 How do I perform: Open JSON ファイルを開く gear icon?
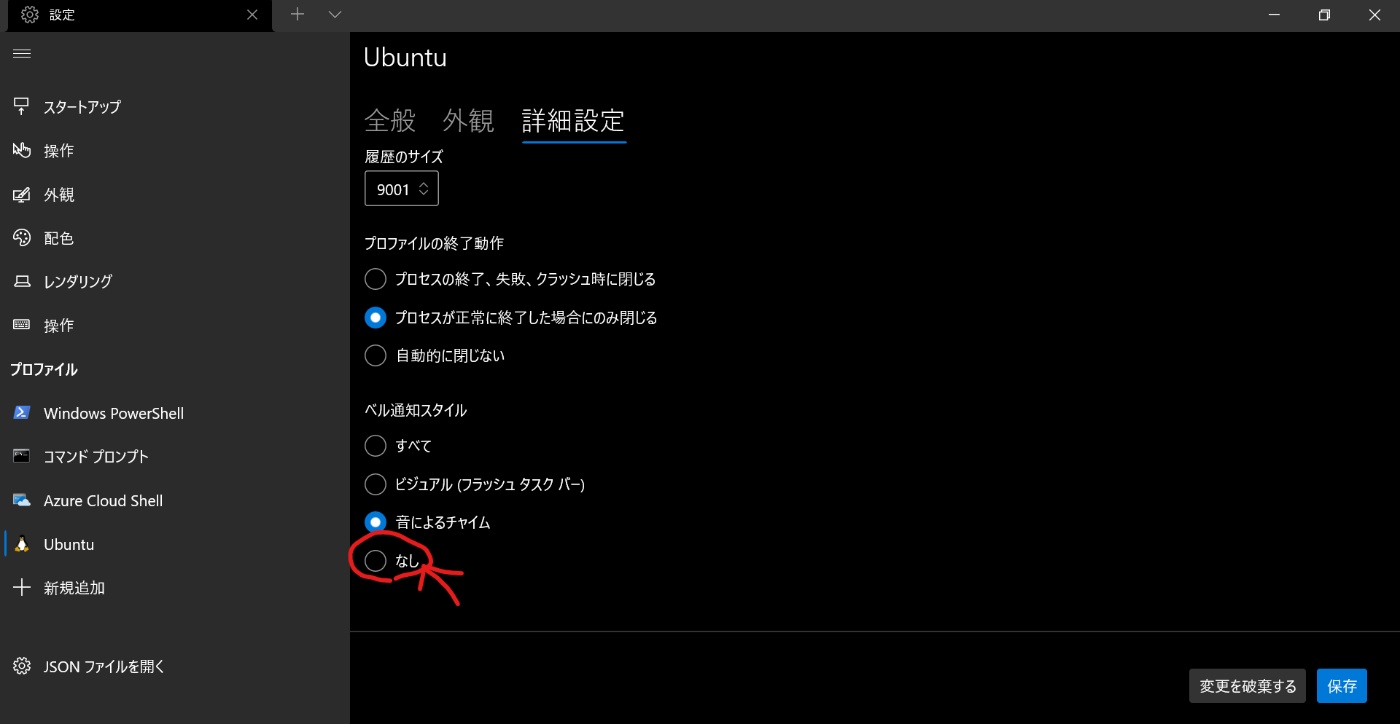(x=22, y=666)
